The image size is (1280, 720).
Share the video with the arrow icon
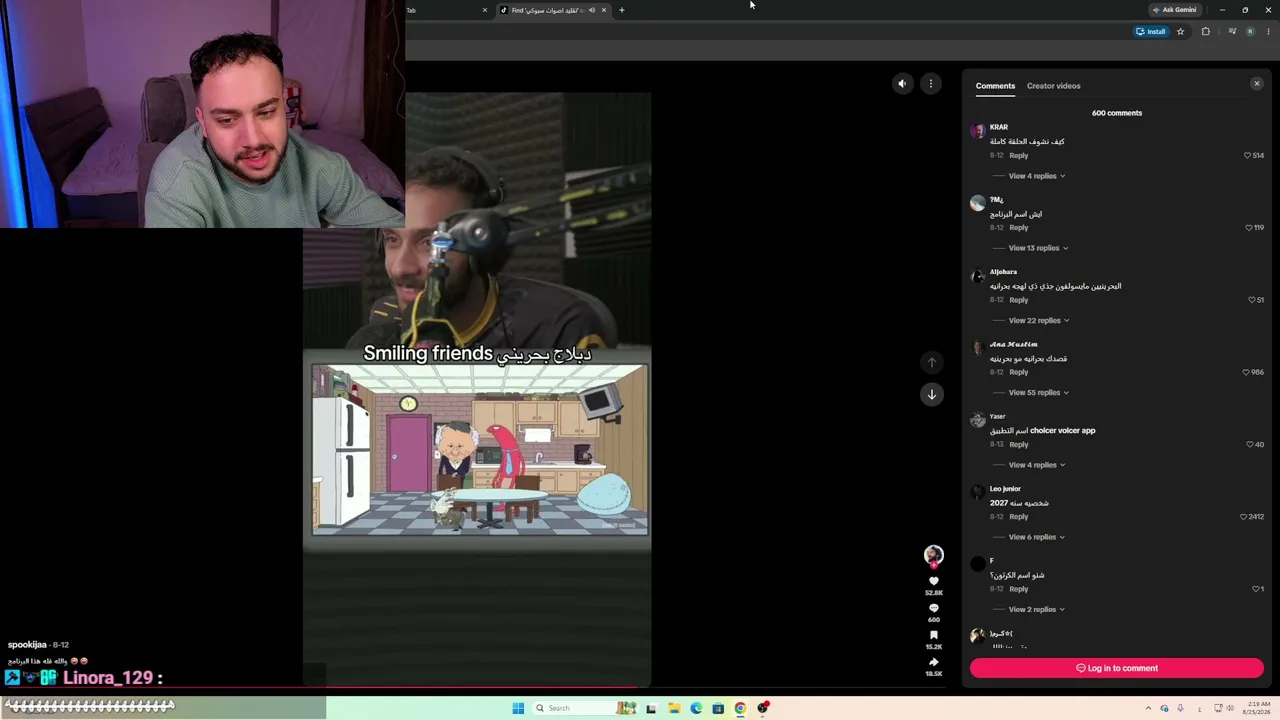[x=934, y=662]
